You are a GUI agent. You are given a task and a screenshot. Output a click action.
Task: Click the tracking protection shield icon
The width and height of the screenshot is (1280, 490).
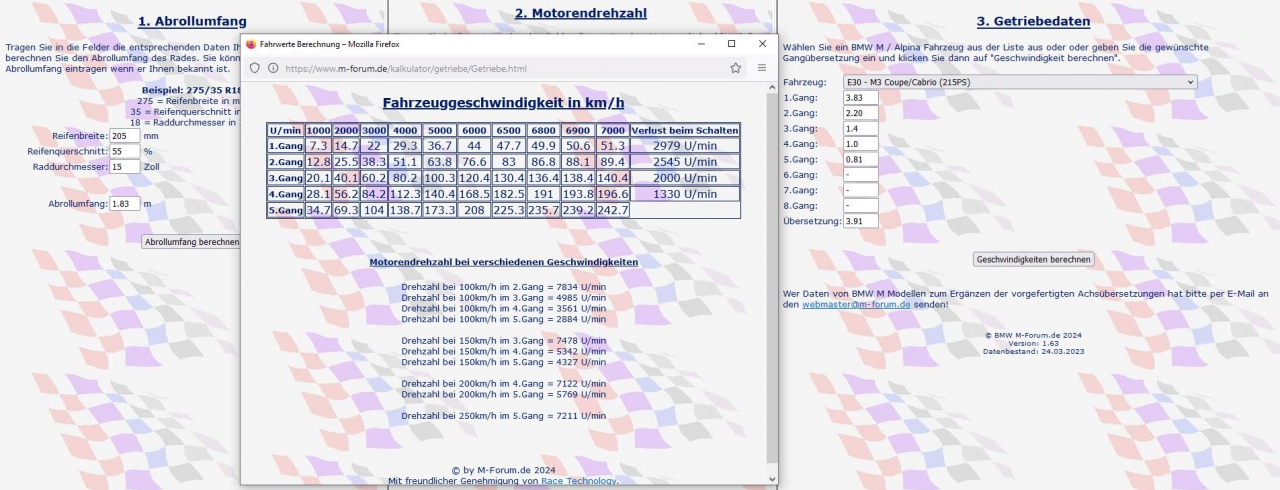click(x=254, y=68)
